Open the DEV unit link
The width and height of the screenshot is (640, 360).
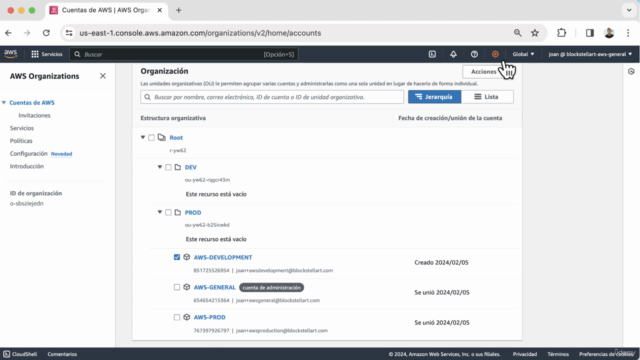pos(191,167)
